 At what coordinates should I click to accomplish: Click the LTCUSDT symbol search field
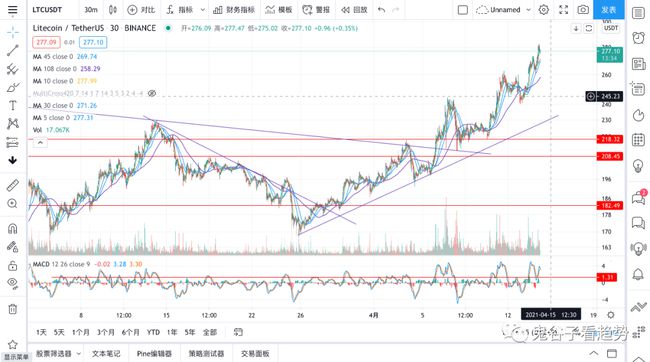pos(47,10)
